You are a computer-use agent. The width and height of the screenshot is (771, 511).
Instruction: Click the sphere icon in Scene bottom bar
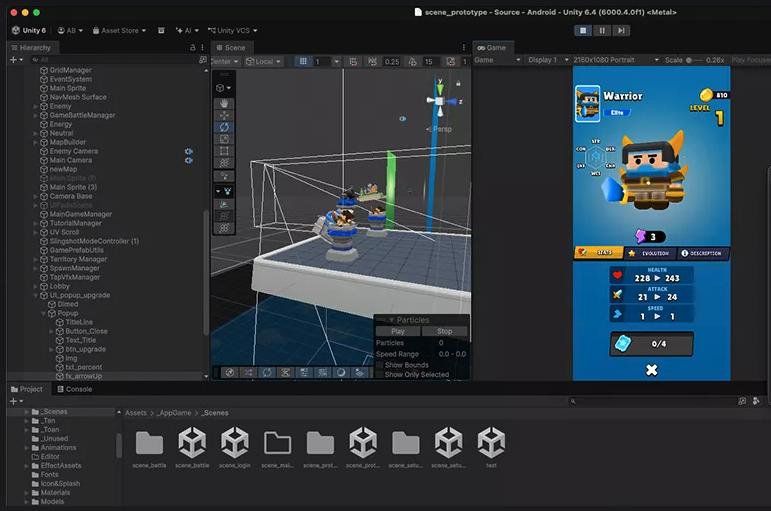(x=341, y=373)
